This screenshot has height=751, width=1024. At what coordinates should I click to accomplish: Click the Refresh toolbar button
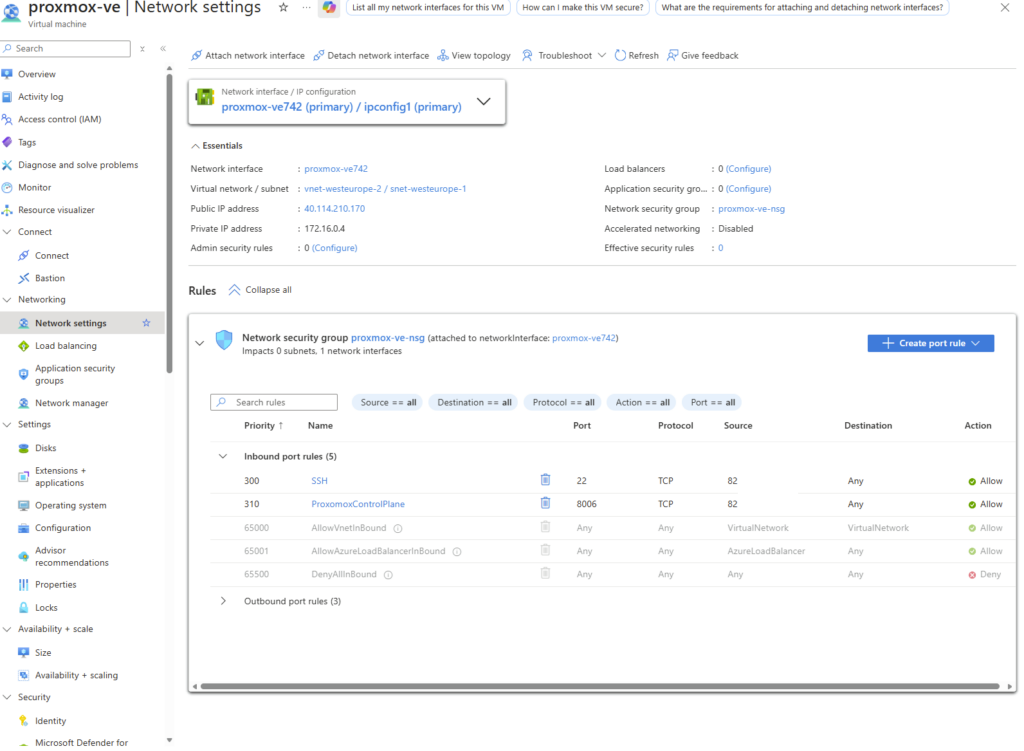pyautogui.click(x=637, y=56)
